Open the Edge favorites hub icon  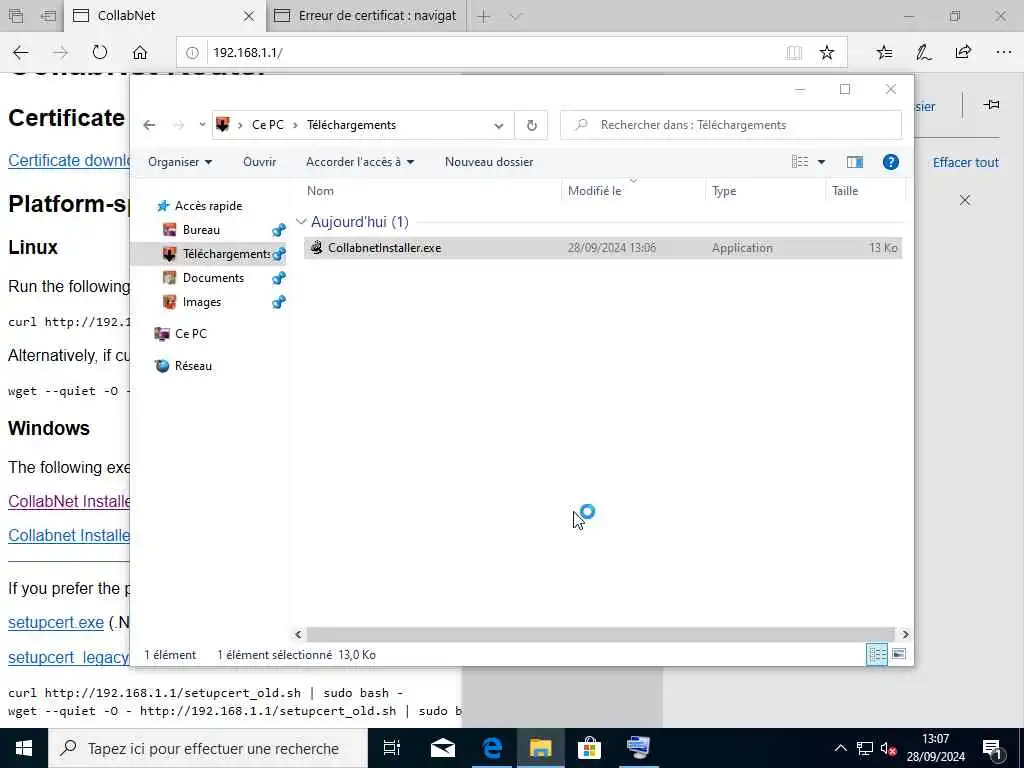tap(884, 52)
